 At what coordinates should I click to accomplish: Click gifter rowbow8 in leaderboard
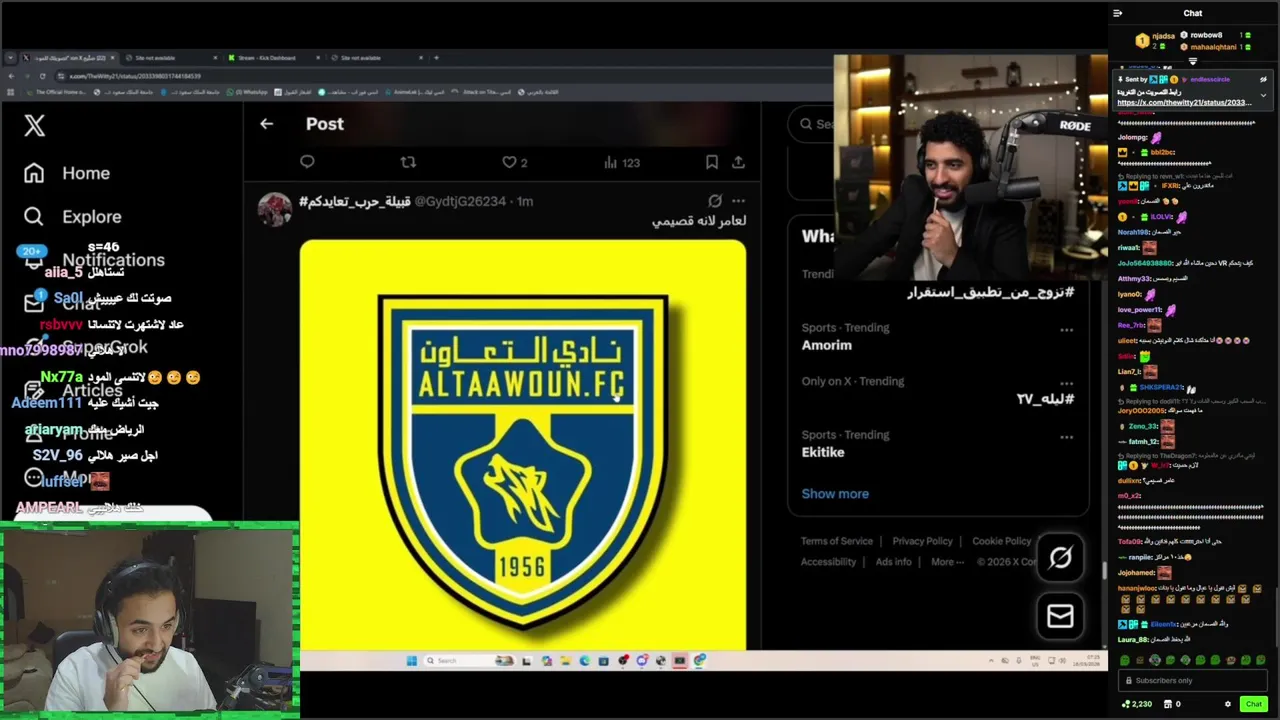pyautogui.click(x=1206, y=35)
